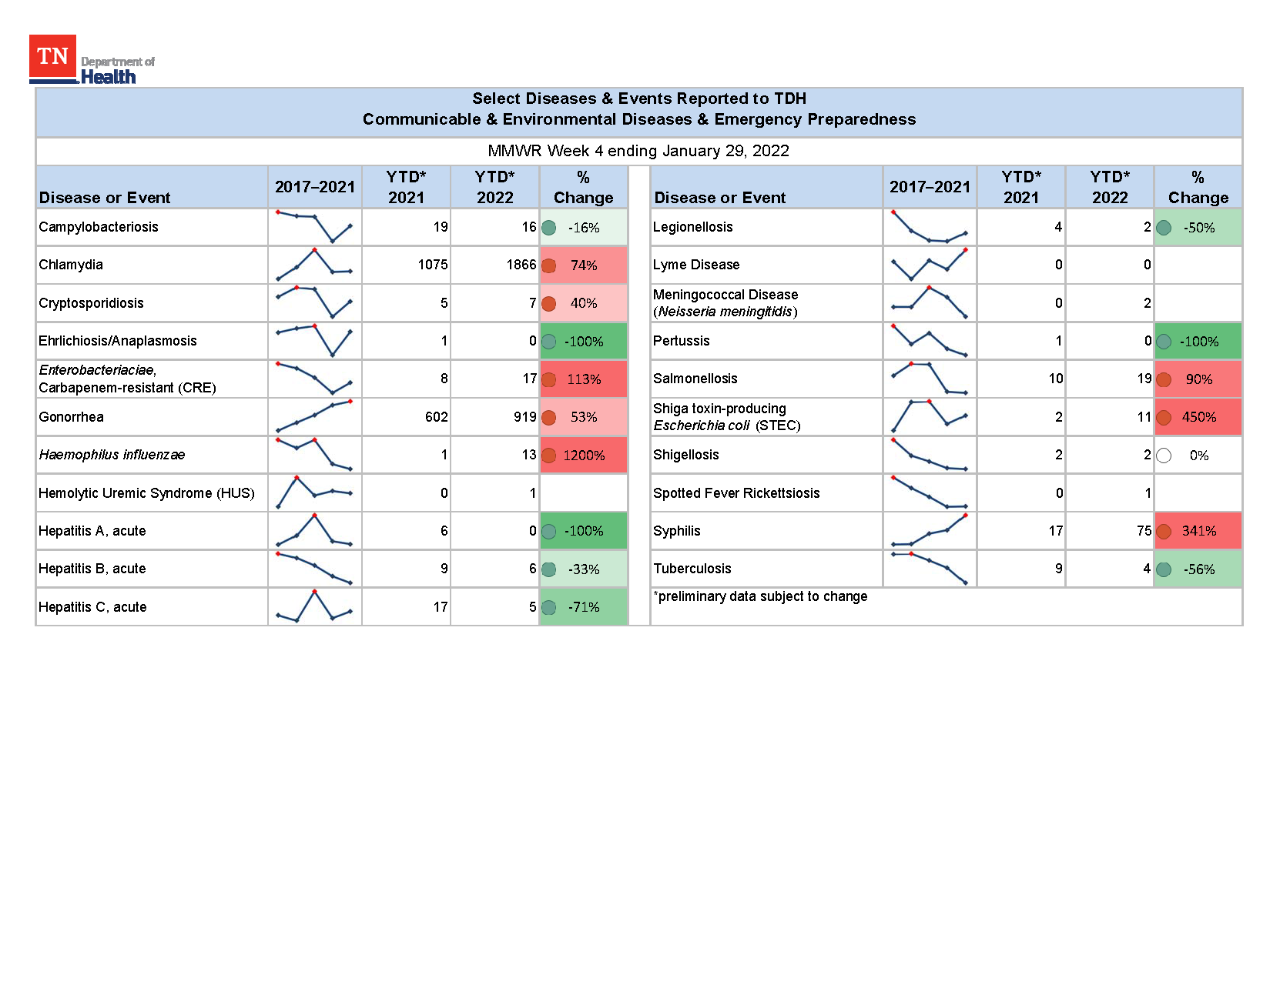
Task: Select the Chlamydia YTD 2022 value 1866
Action: (x=521, y=265)
